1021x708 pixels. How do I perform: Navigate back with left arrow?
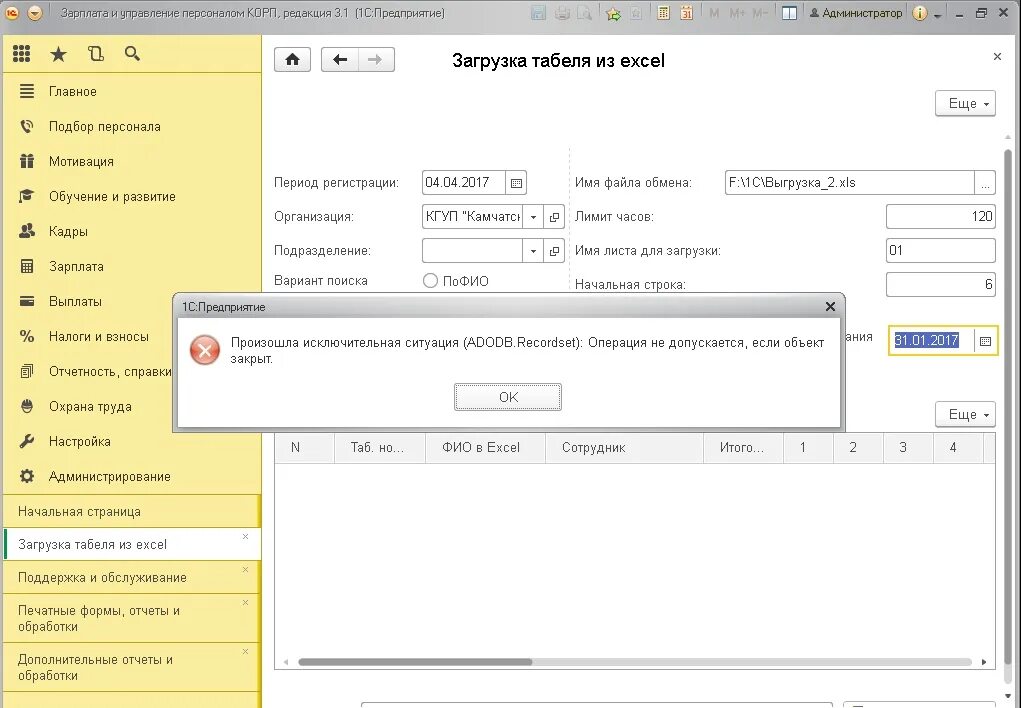(x=339, y=60)
